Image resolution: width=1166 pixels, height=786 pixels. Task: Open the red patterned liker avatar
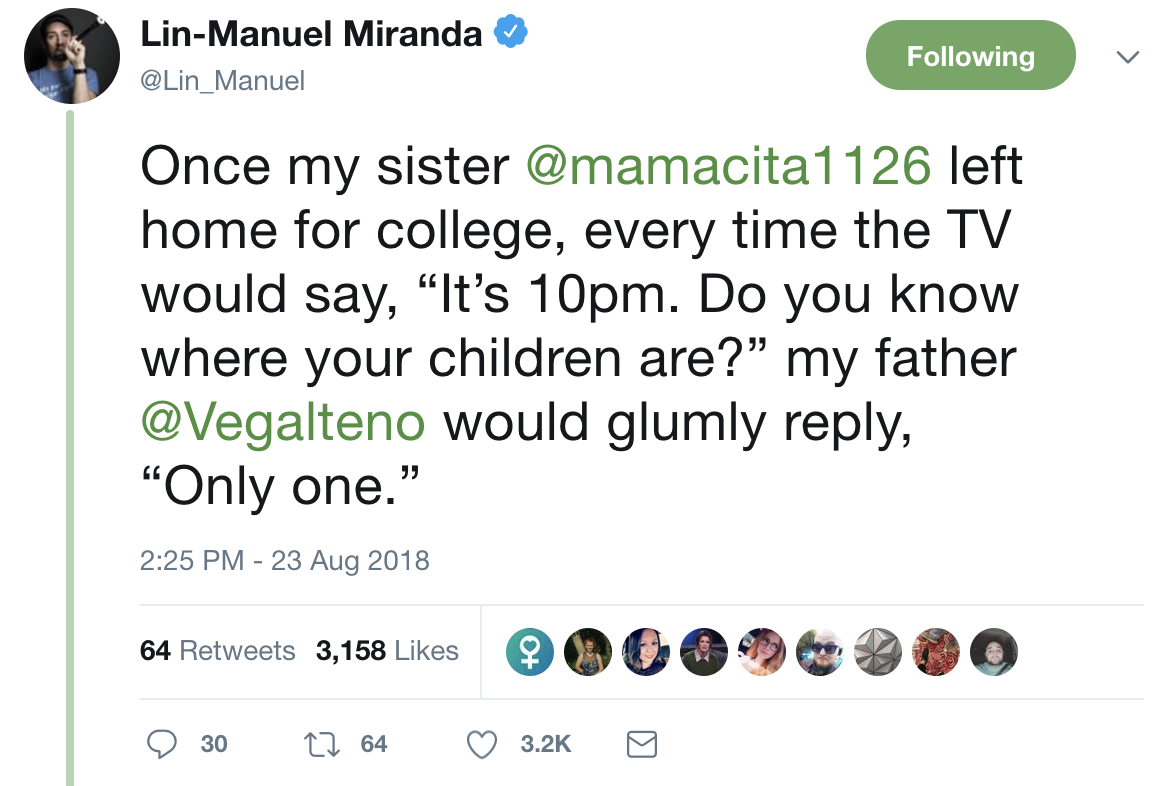[x=937, y=651]
